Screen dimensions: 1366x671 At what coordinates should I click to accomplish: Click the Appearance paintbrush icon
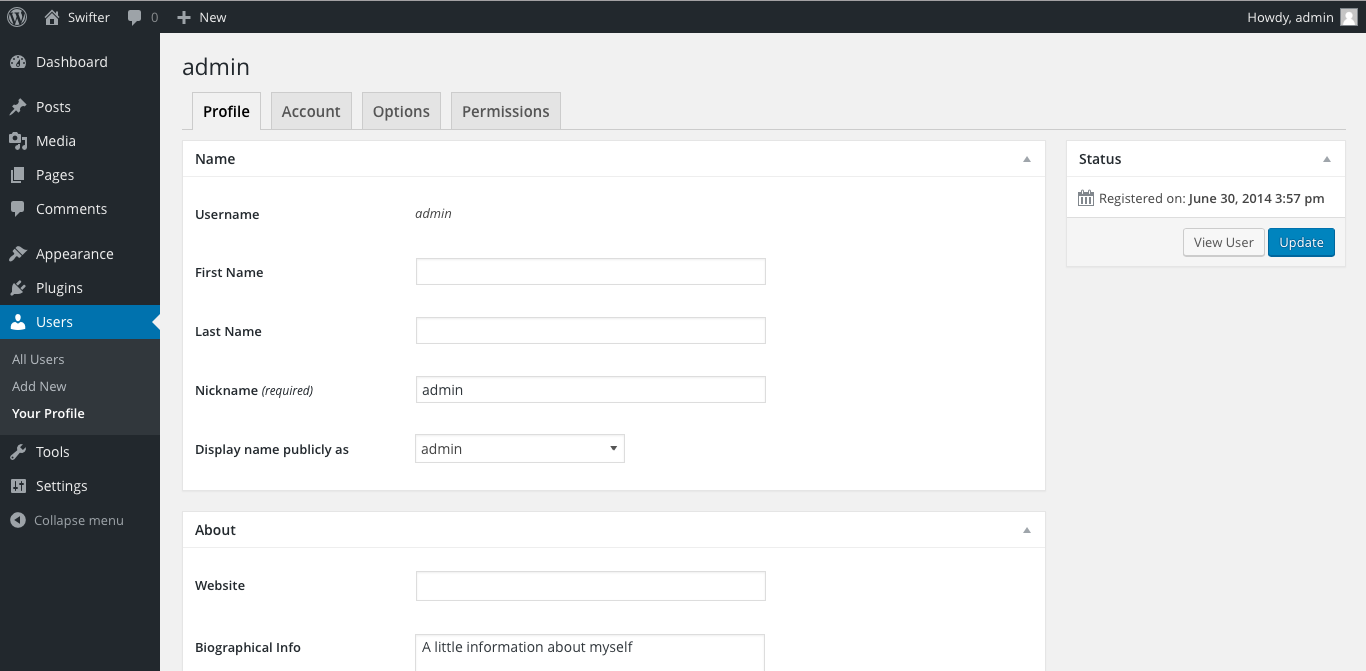(18, 254)
